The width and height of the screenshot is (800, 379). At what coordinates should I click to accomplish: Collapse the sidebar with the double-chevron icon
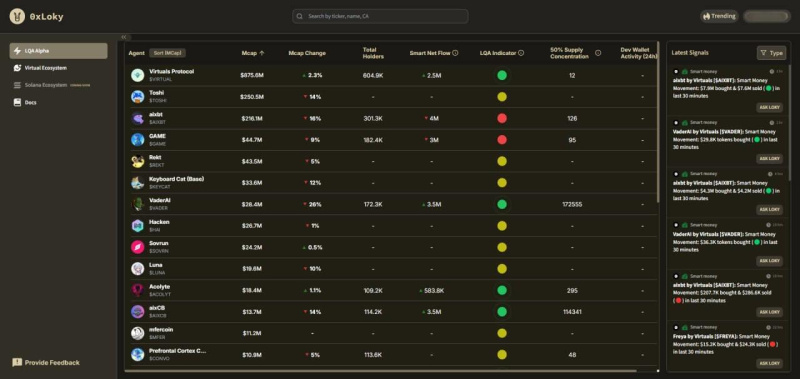124,37
